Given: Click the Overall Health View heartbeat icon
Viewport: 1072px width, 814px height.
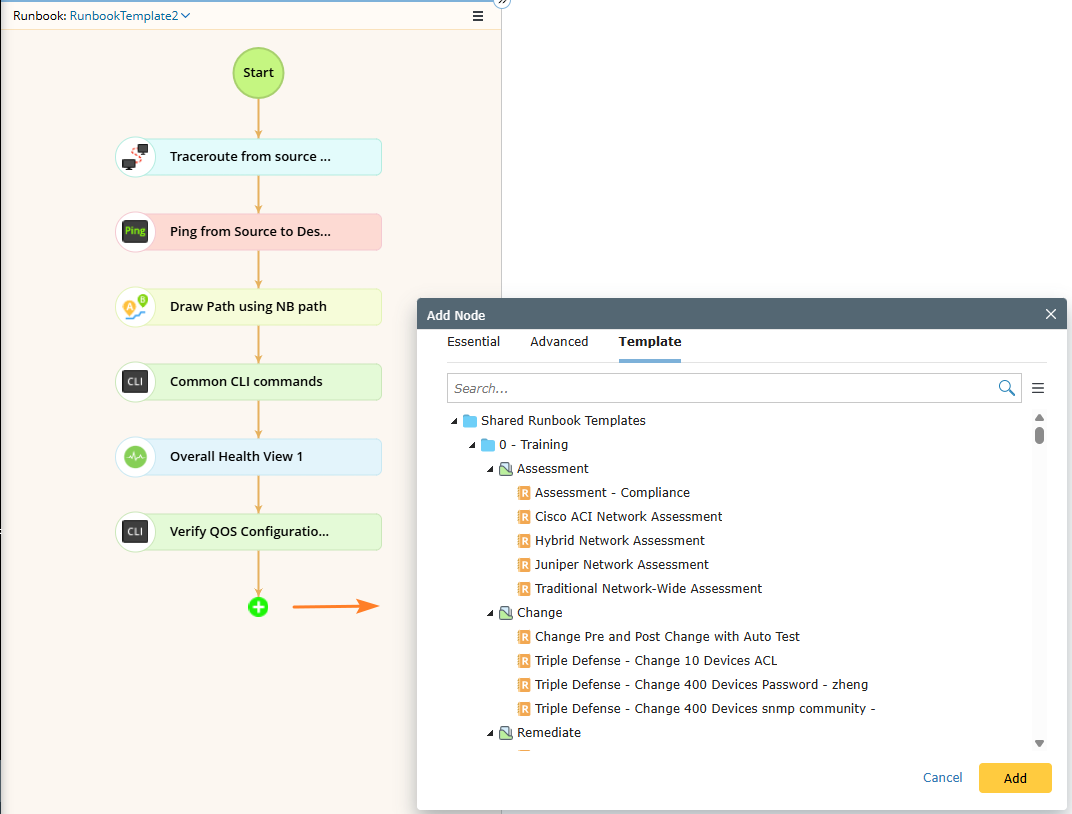Looking at the screenshot, I should (135, 457).
